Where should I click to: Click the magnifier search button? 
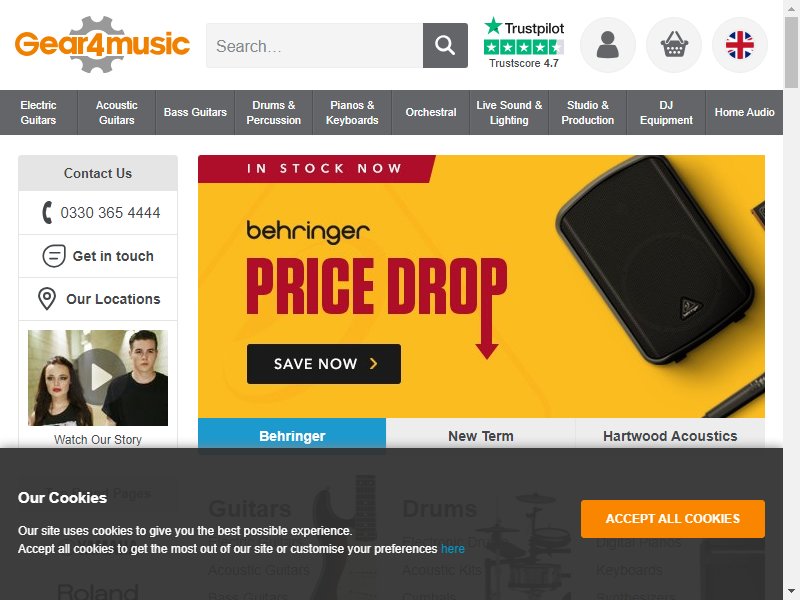(445, 45)
